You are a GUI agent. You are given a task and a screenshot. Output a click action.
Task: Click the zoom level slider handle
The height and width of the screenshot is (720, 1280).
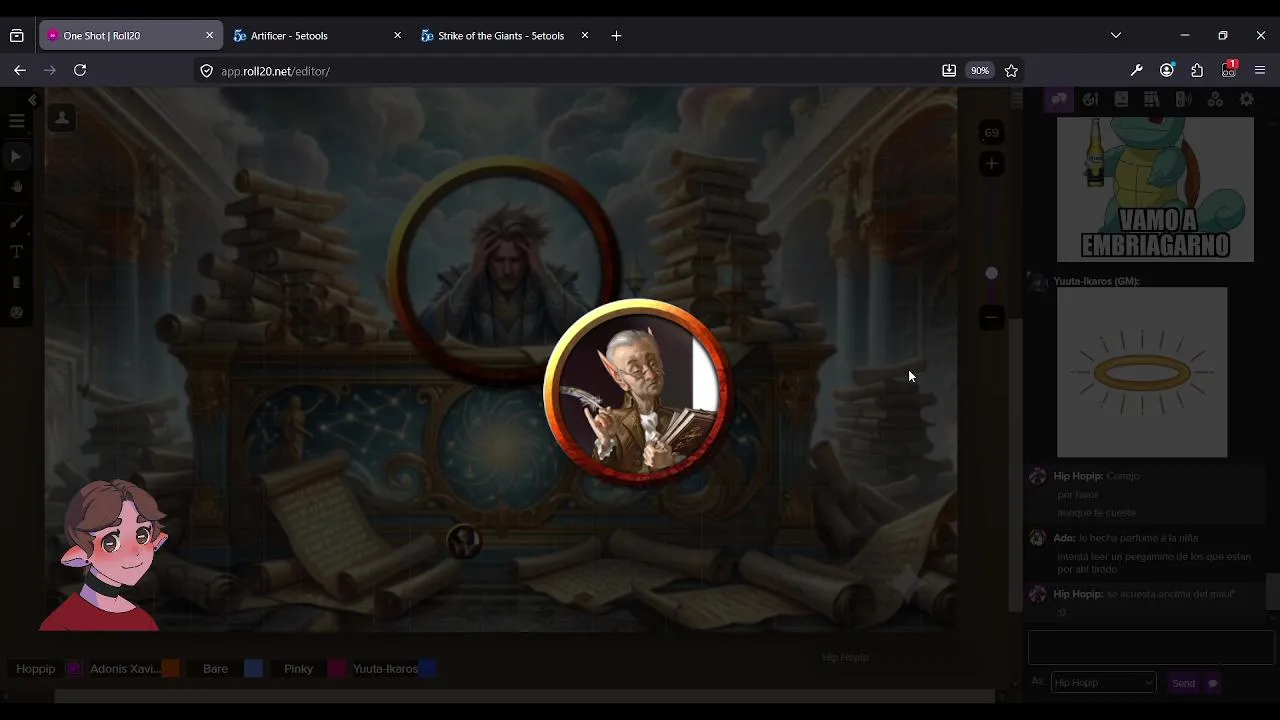(x=991, y=273)
